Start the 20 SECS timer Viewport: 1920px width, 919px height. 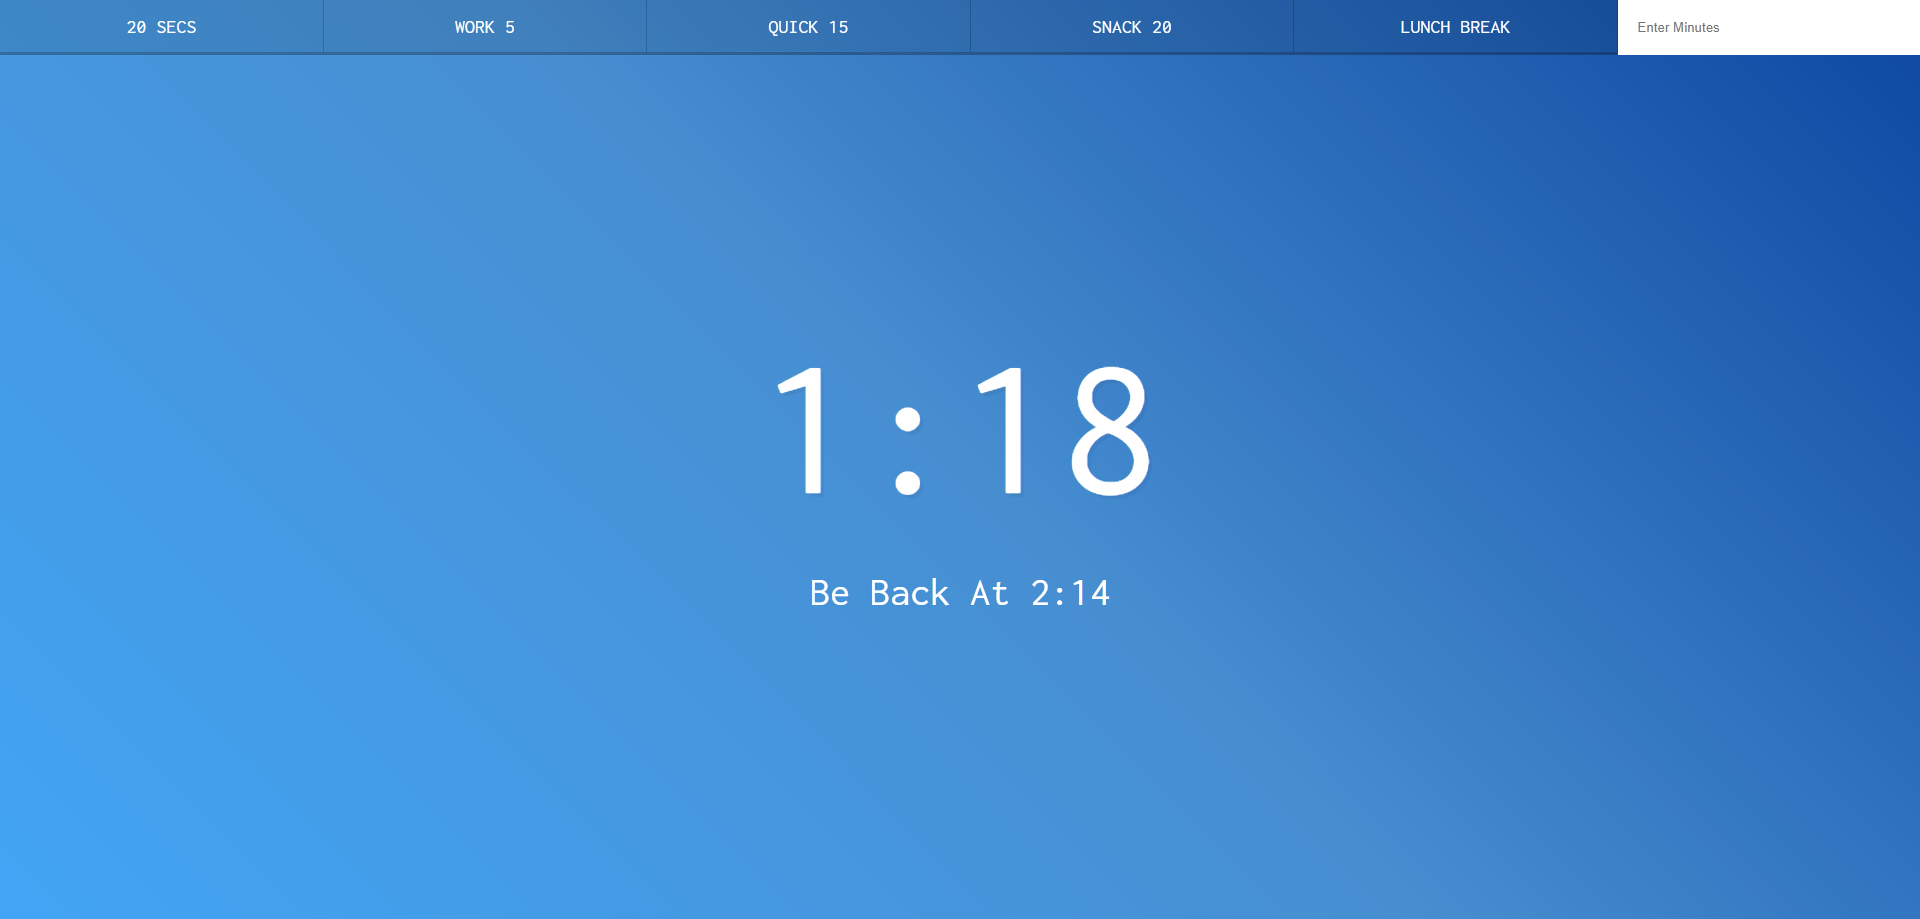161,27
